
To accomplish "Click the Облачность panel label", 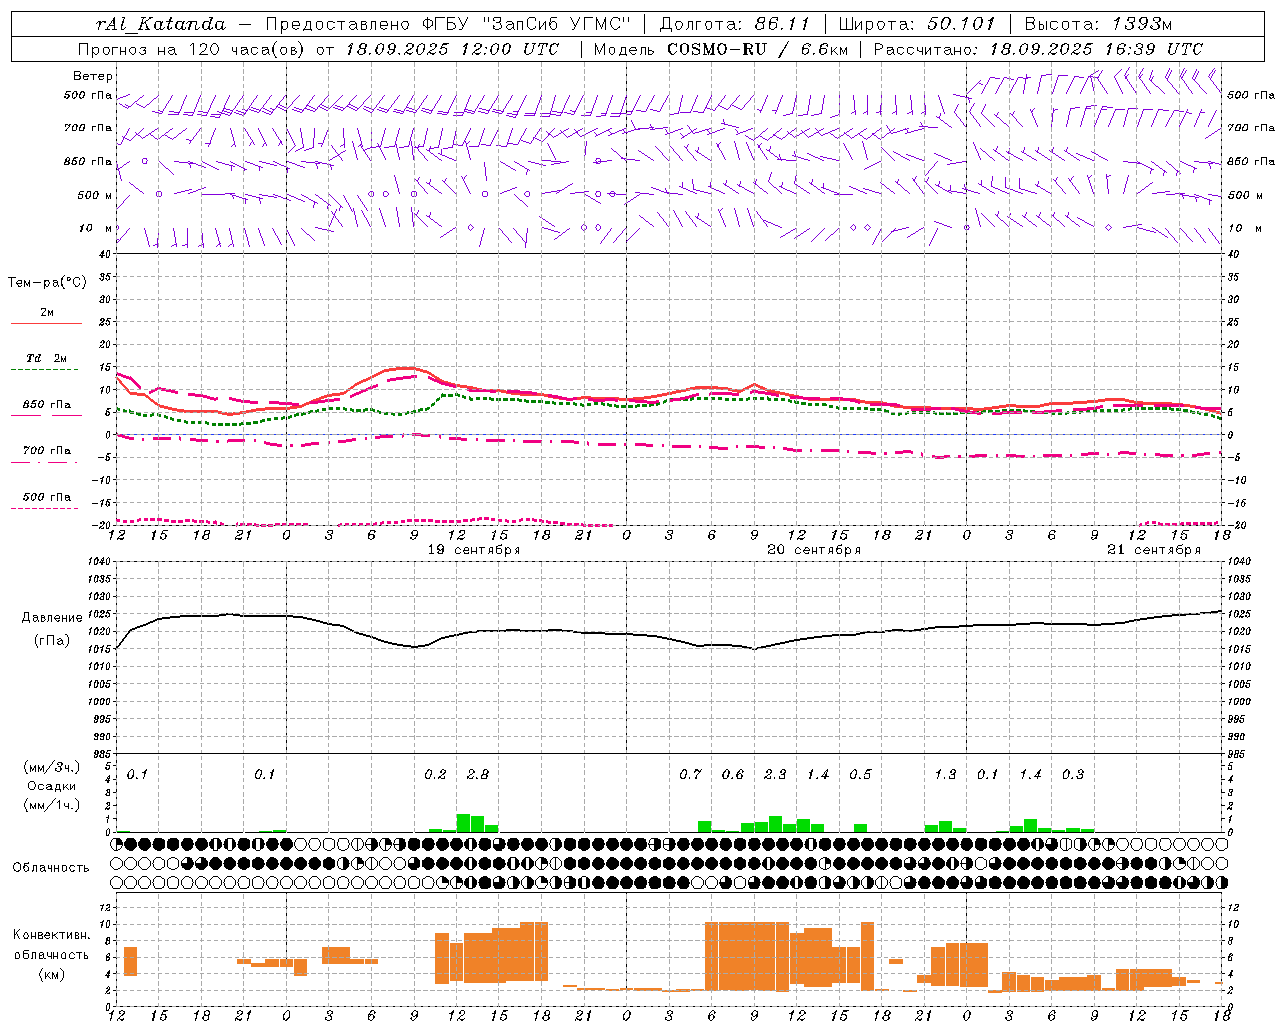I will click(51, 867).
